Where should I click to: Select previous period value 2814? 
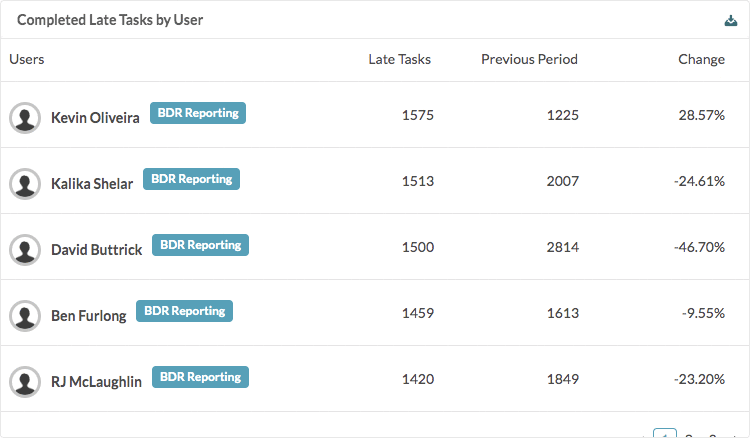562,247
